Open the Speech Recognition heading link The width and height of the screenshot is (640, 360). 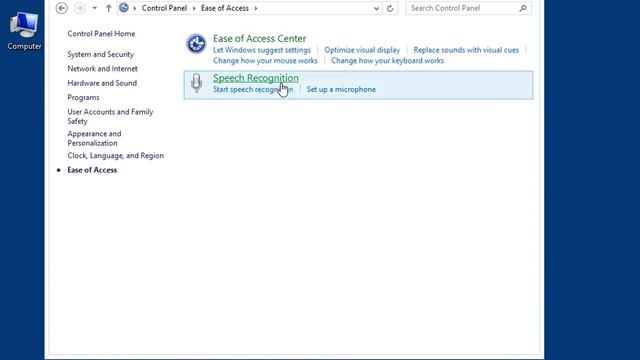click(x=256, y=78)
